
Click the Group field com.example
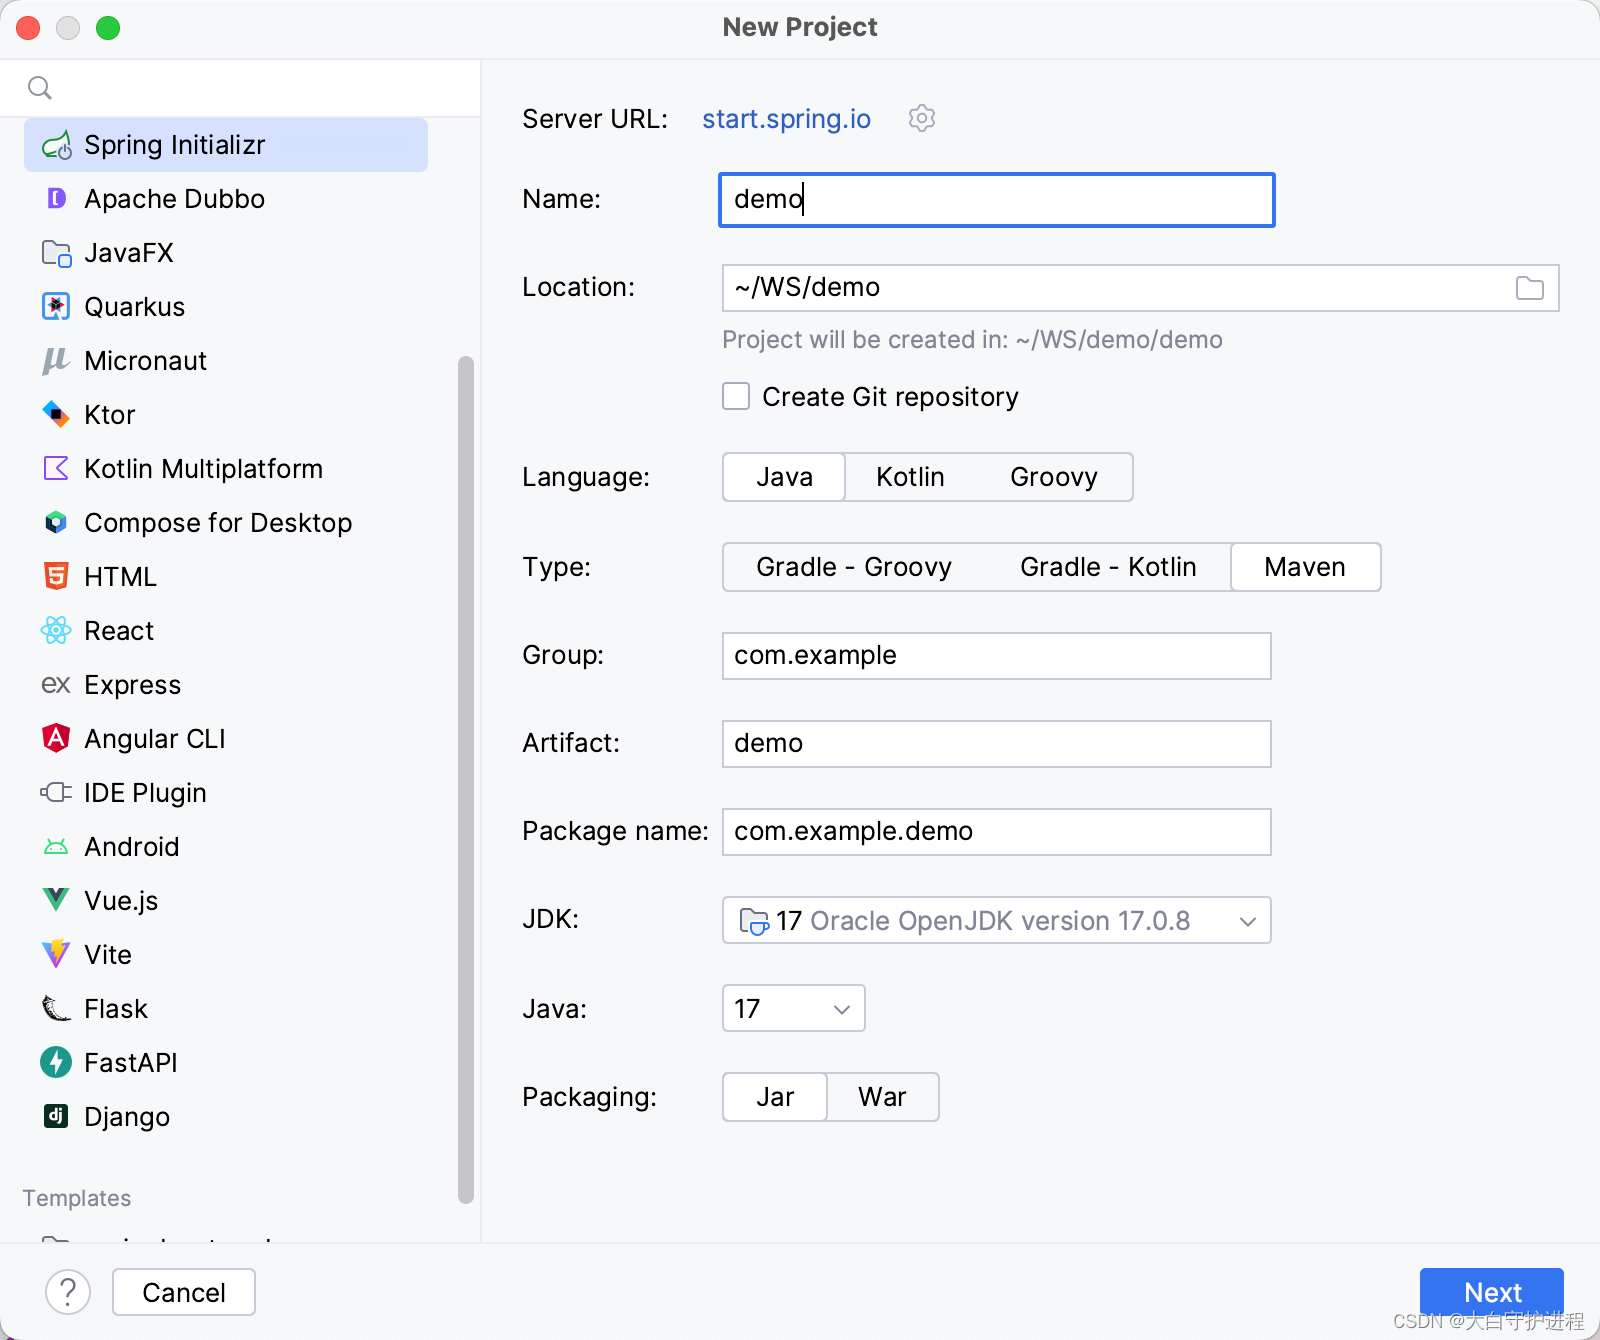click(997, 656)
